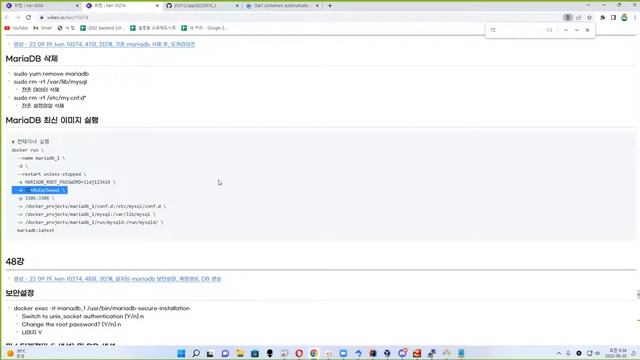Screen dimensions: 640x360
Task: Open the lecture 48 video link
Action: click(x=117, y=279)
